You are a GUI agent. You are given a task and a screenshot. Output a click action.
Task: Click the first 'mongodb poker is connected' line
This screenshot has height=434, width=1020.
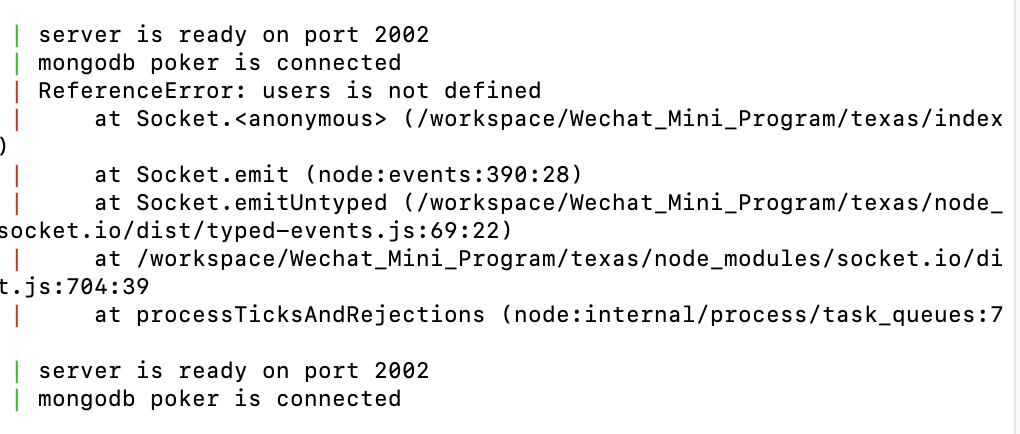point(220,62)
